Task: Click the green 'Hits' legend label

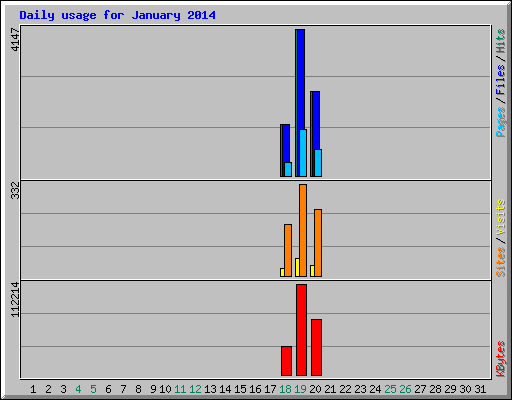Action: tap(501, 41)
